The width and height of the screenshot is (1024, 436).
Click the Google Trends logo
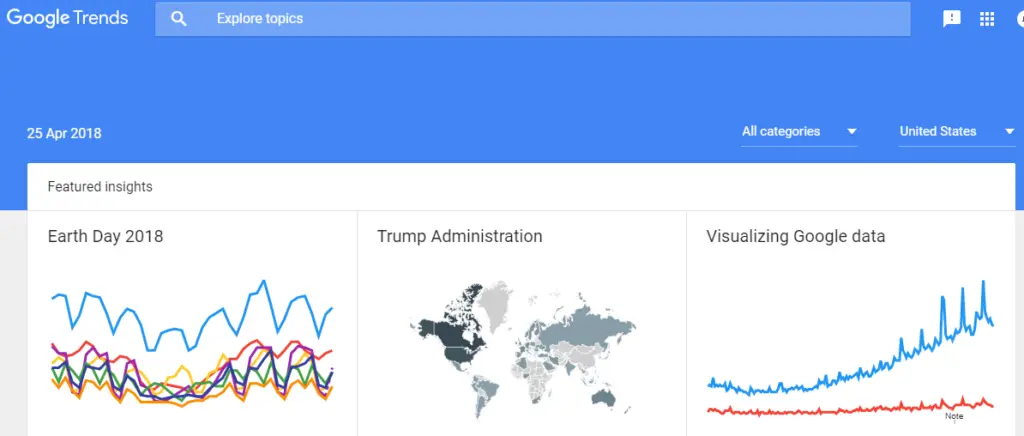(x=67, y=18)
